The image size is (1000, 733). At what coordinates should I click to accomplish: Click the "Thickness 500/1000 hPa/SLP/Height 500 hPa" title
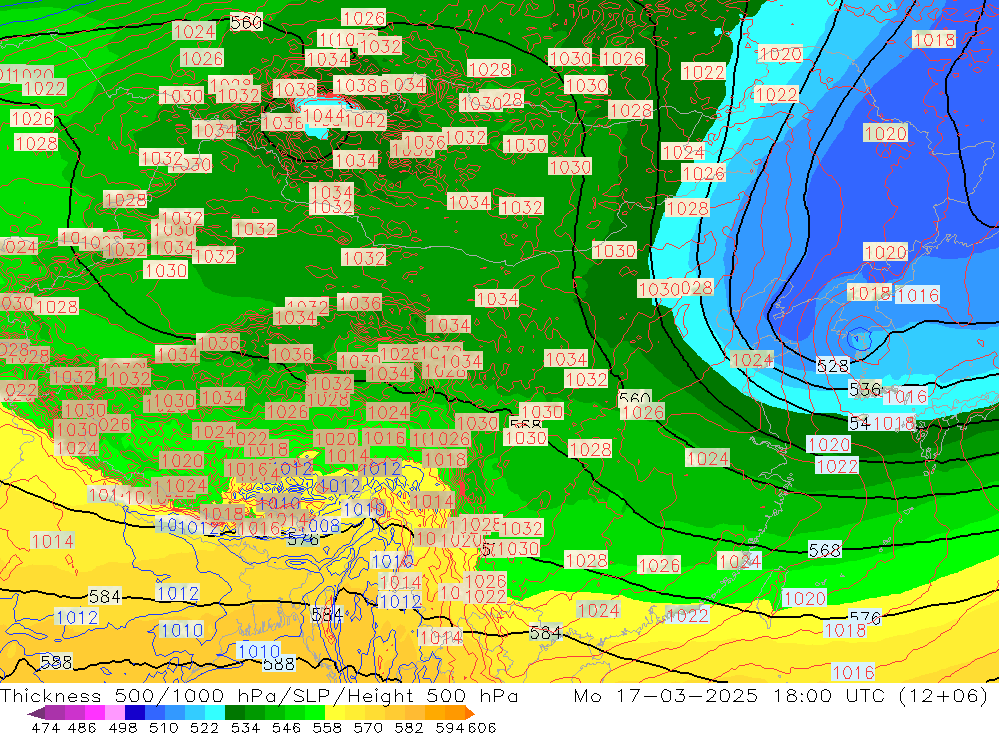click(259, 695)
